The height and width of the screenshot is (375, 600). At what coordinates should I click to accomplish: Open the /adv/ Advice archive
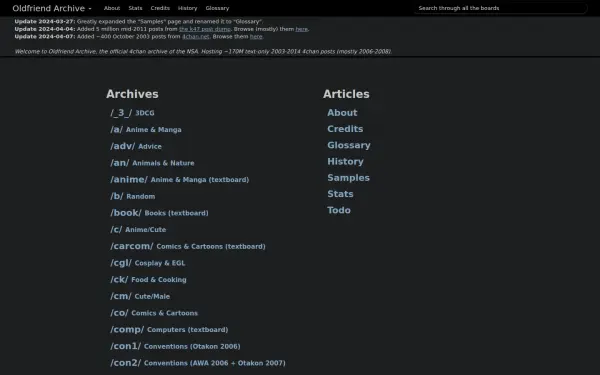pos(136,146)
